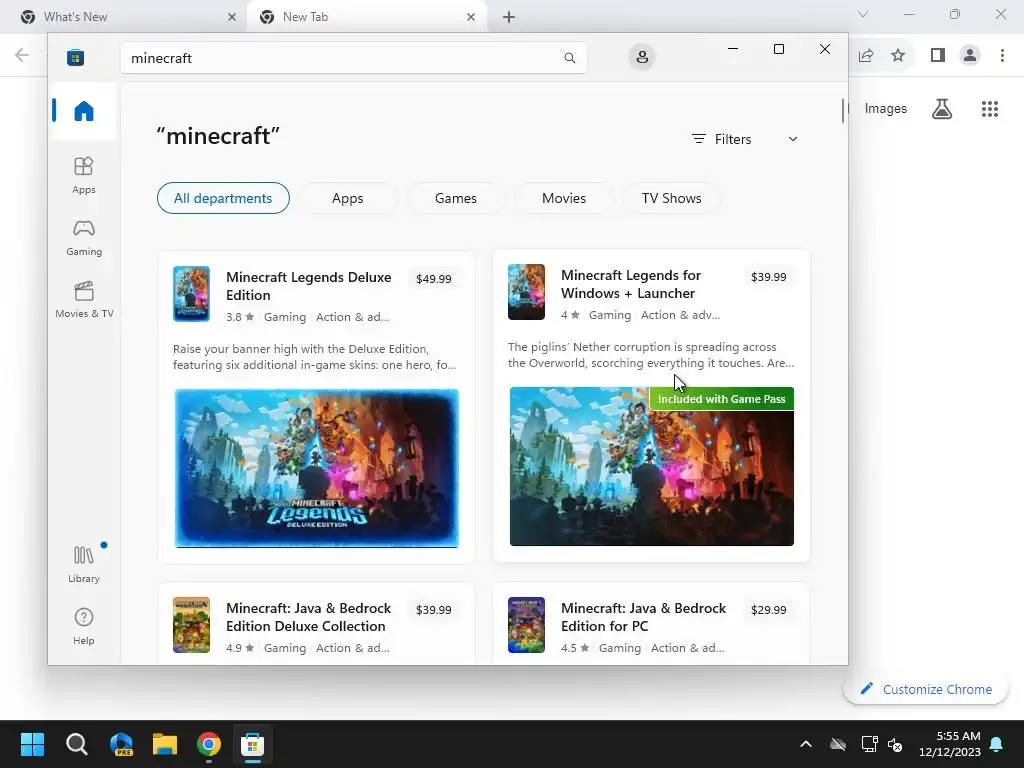This screenshot has height=768, width=1024.
Task: Switch to the What's New Chrome tab
Action: 128,17
